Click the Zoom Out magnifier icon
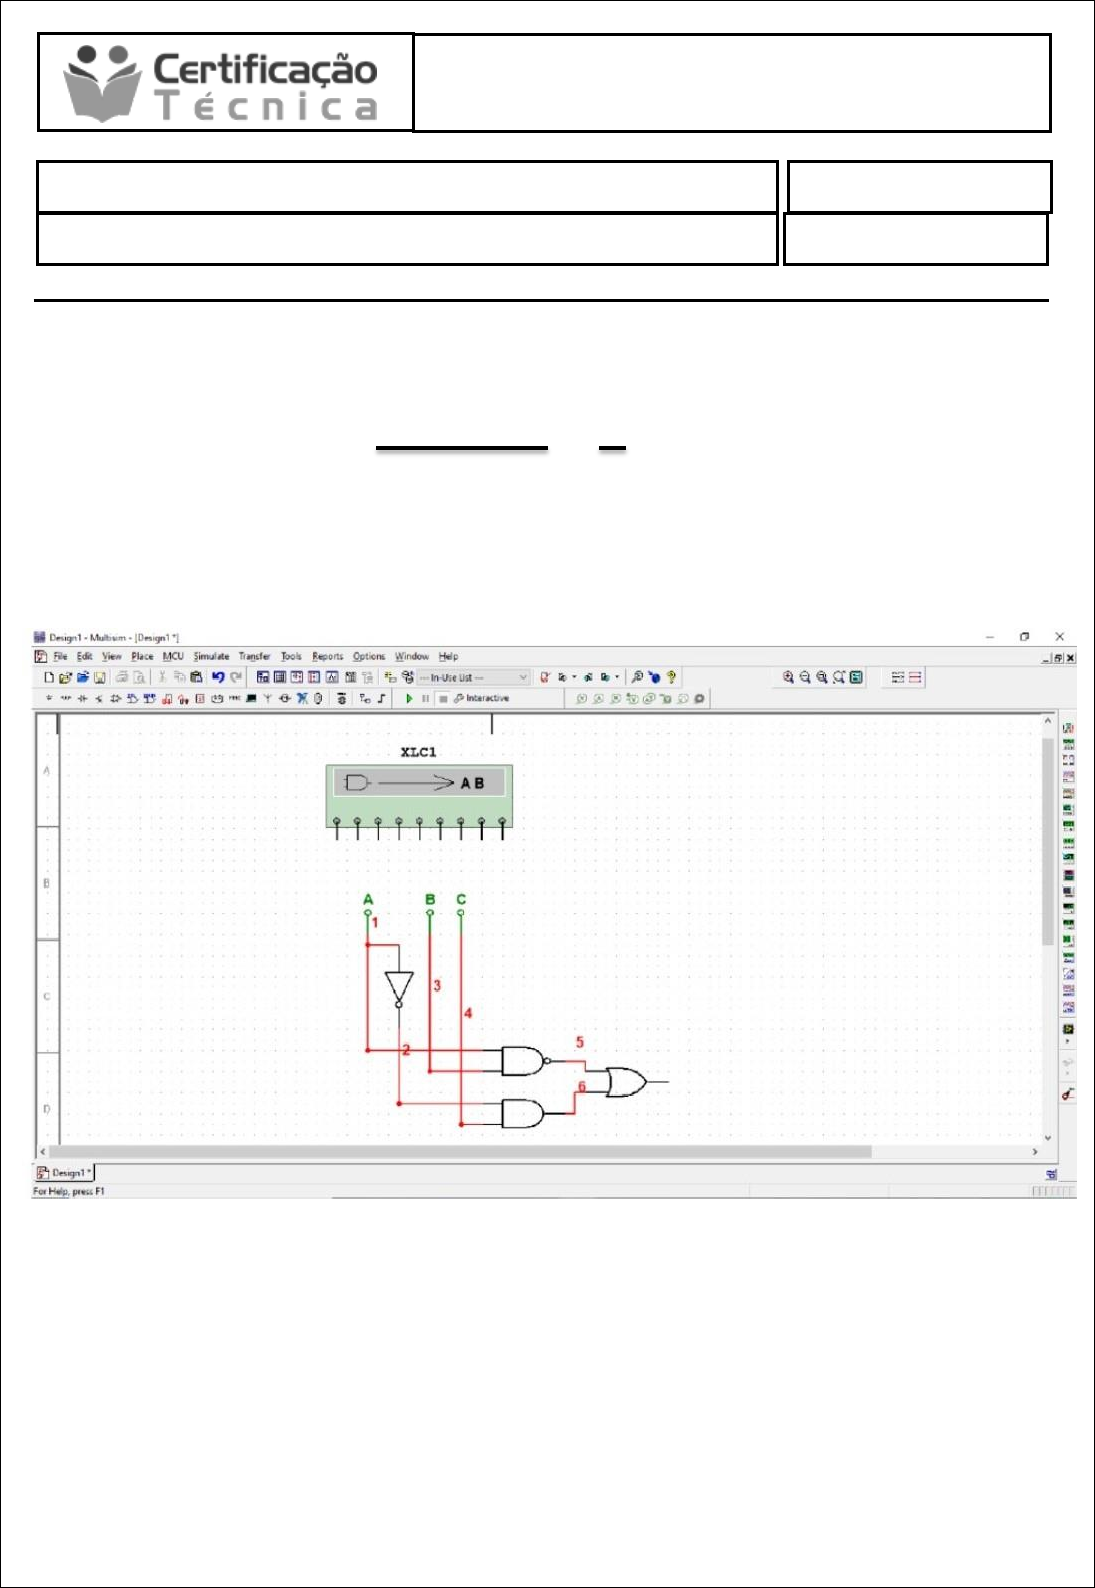 pyautogui.click(x=805, y=677)
